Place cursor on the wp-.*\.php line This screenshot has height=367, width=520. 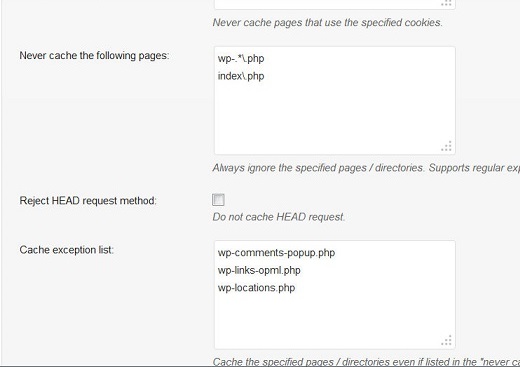[241, 59]
